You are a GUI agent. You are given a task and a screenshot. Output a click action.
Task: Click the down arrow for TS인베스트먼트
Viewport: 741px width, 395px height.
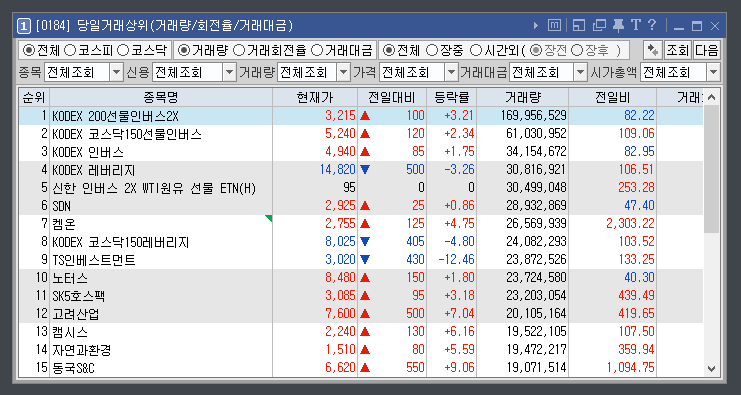[365, 259]
